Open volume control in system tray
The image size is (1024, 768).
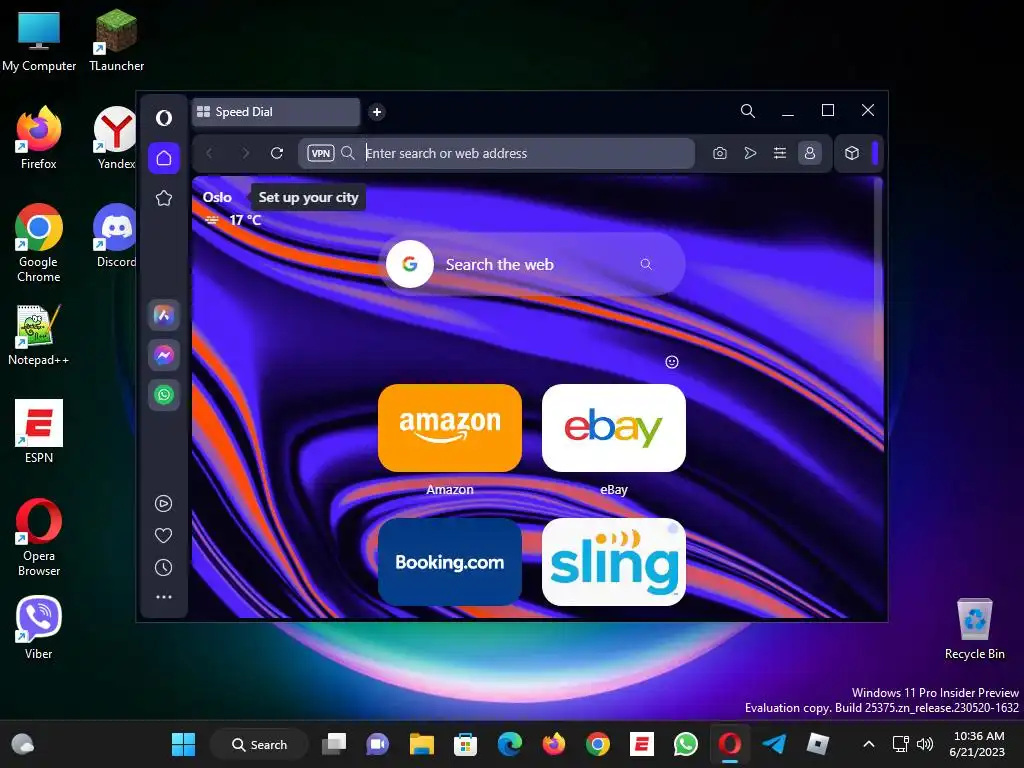tap(925, 744)
